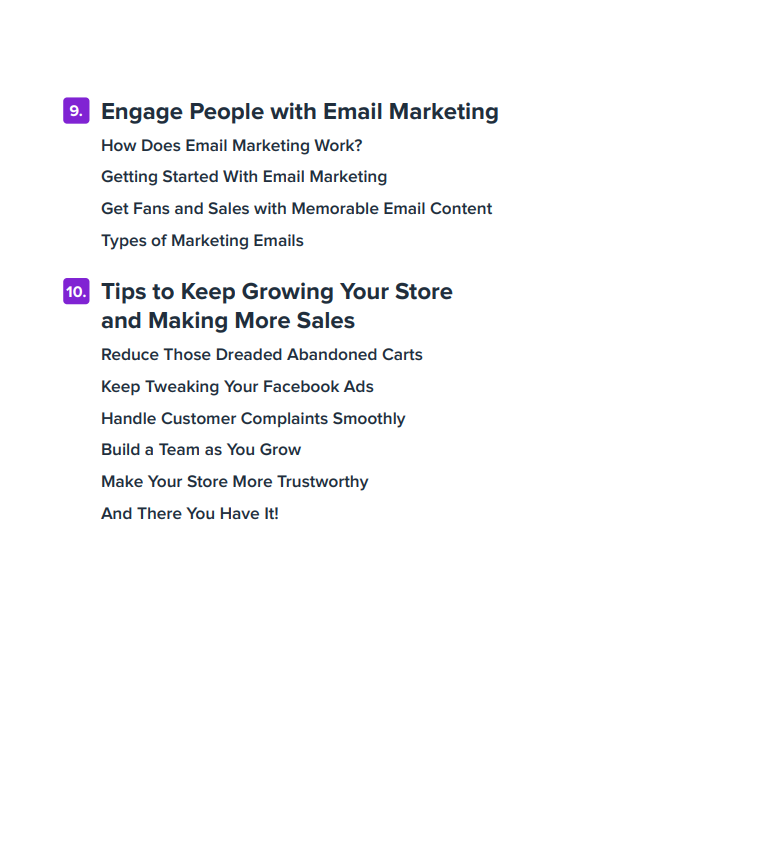Image resolution: width=773 pixels, height=862 pixels.
Task: Open the And There You Have It! section
Action: (x=189, y=514)
